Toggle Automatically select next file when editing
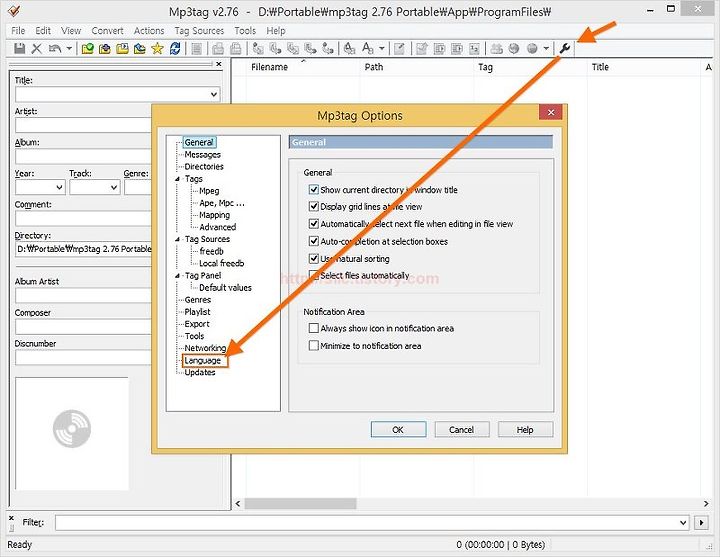The image size is (720, 557). (x=314, y=224)
